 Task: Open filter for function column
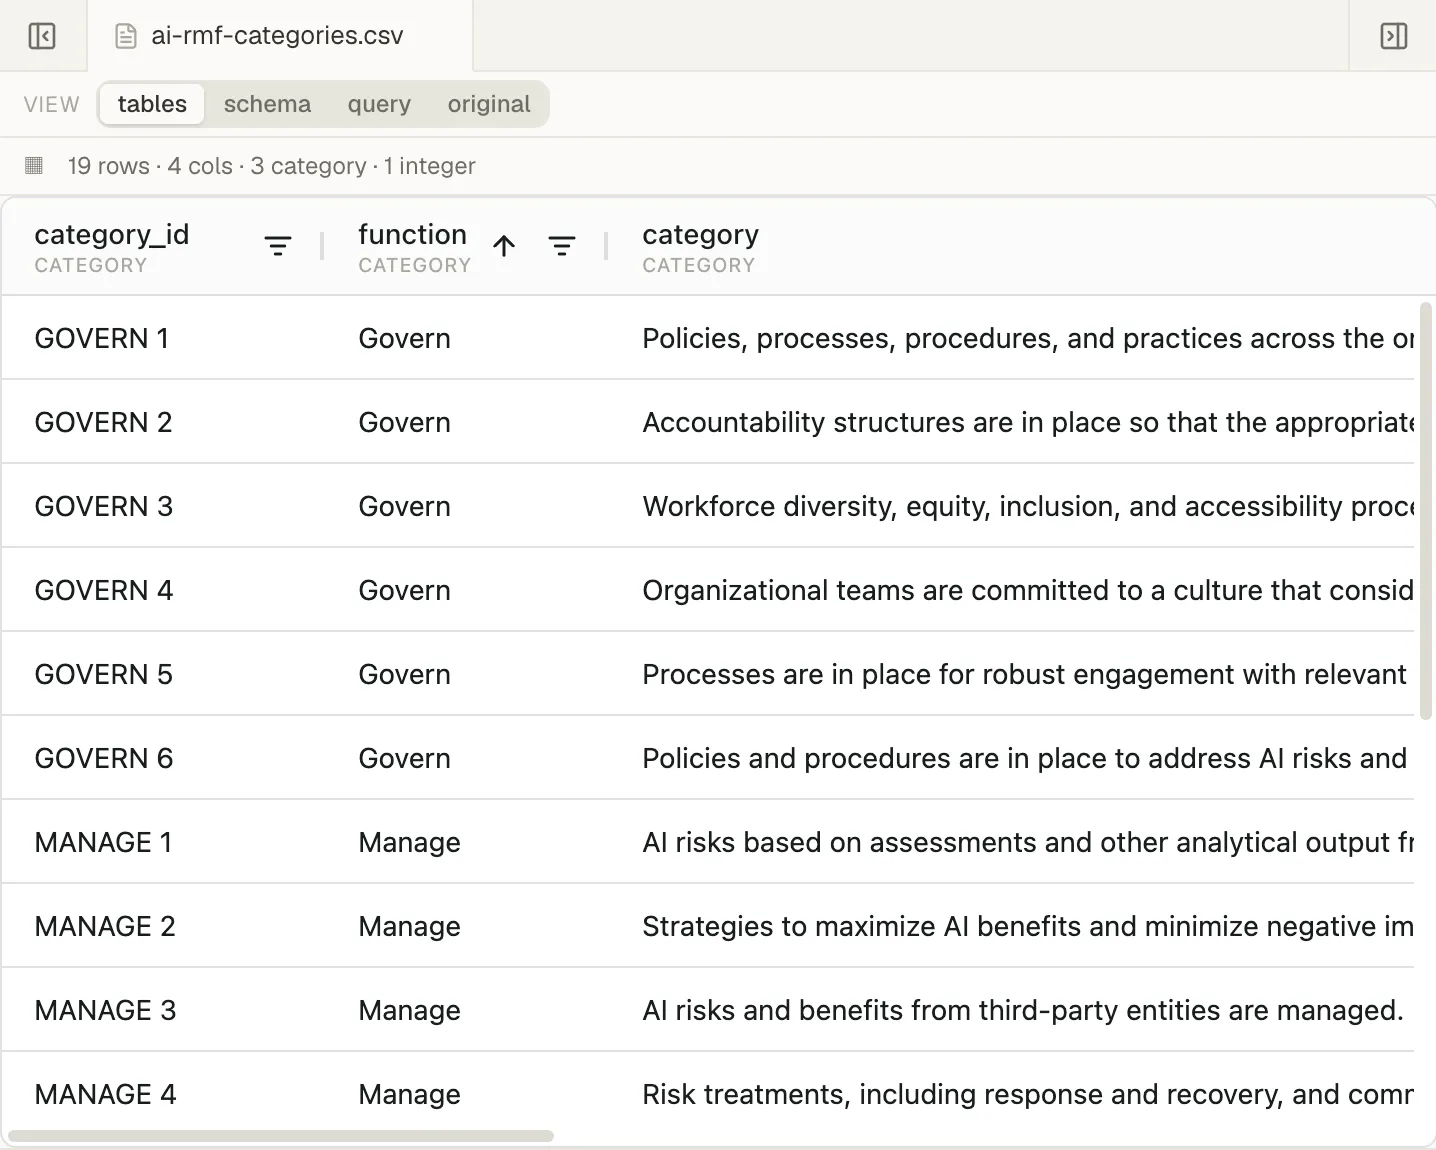[x=562, y=246]
